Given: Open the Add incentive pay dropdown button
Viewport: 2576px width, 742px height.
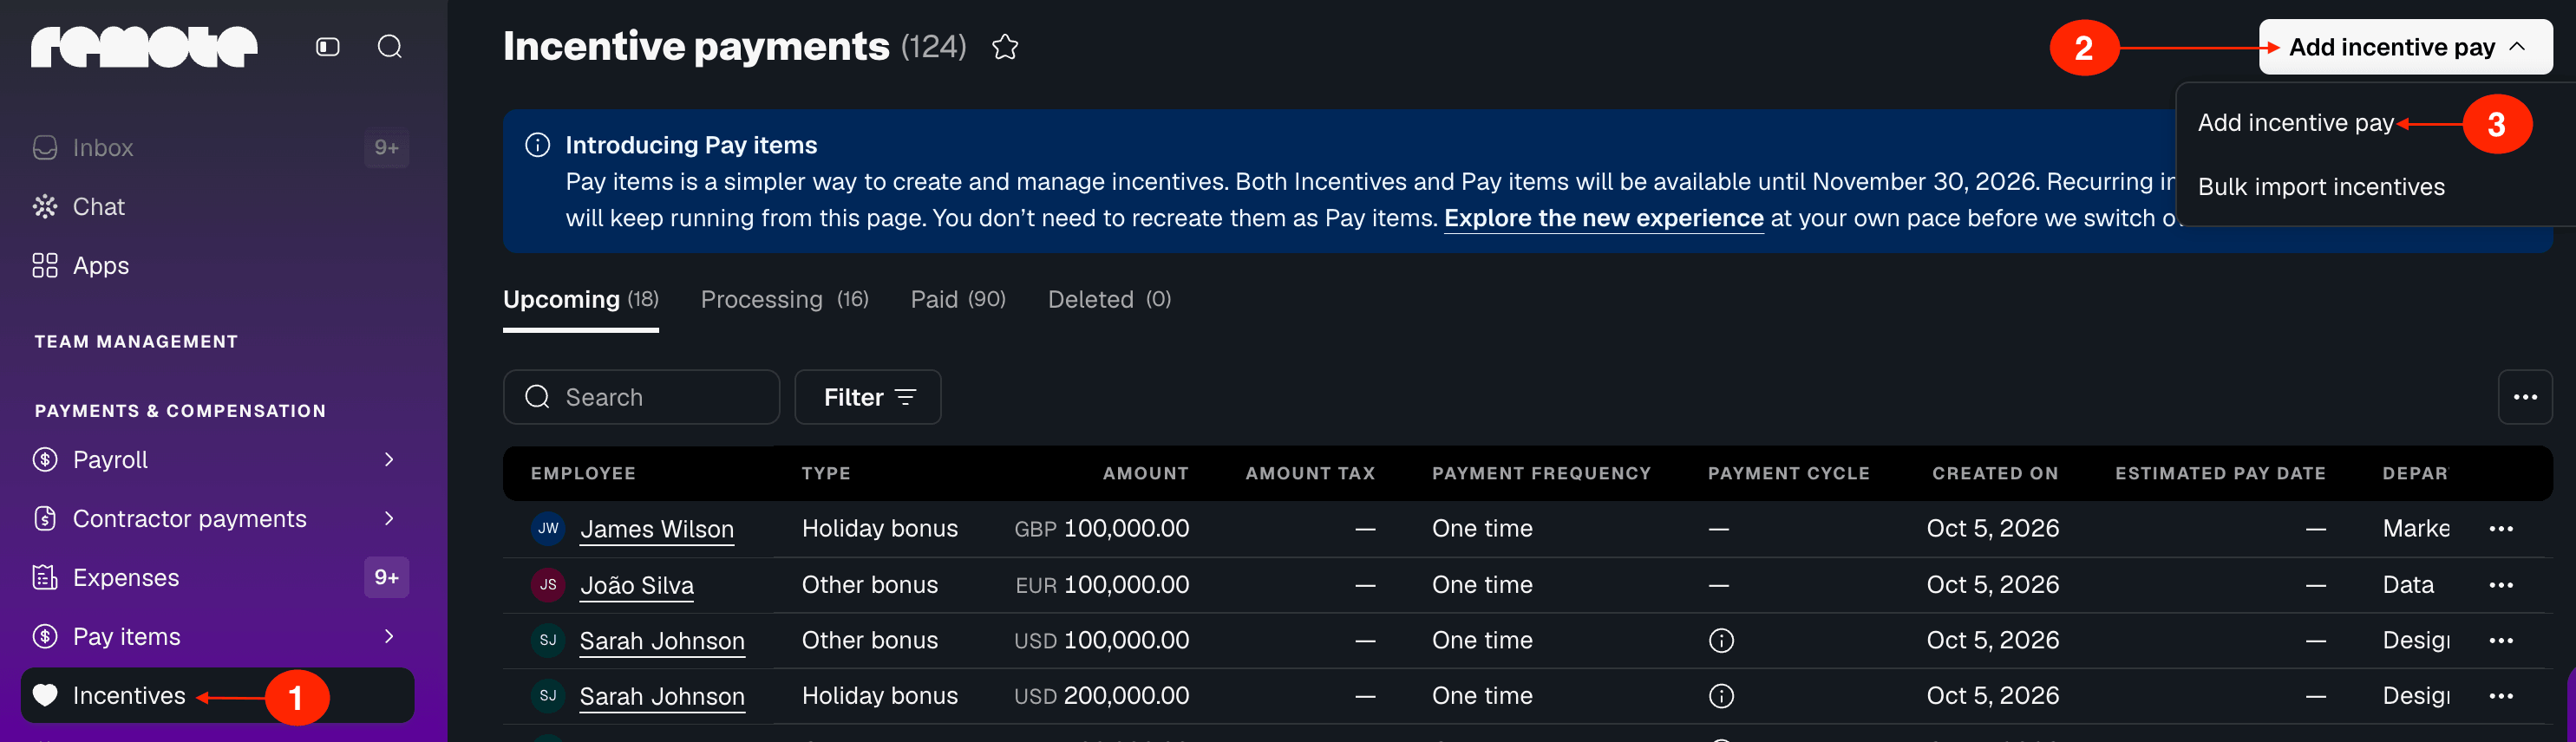Looking at the screenshot, I should pyautogui.click(x=2405, y=47).
